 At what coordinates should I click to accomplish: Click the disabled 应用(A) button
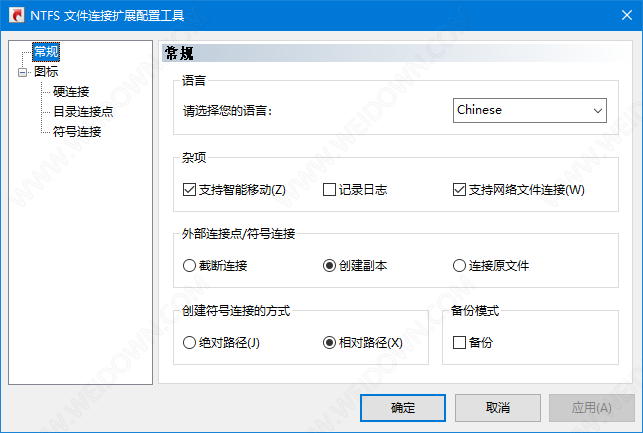pyautogui.click(x=592, y=408)
